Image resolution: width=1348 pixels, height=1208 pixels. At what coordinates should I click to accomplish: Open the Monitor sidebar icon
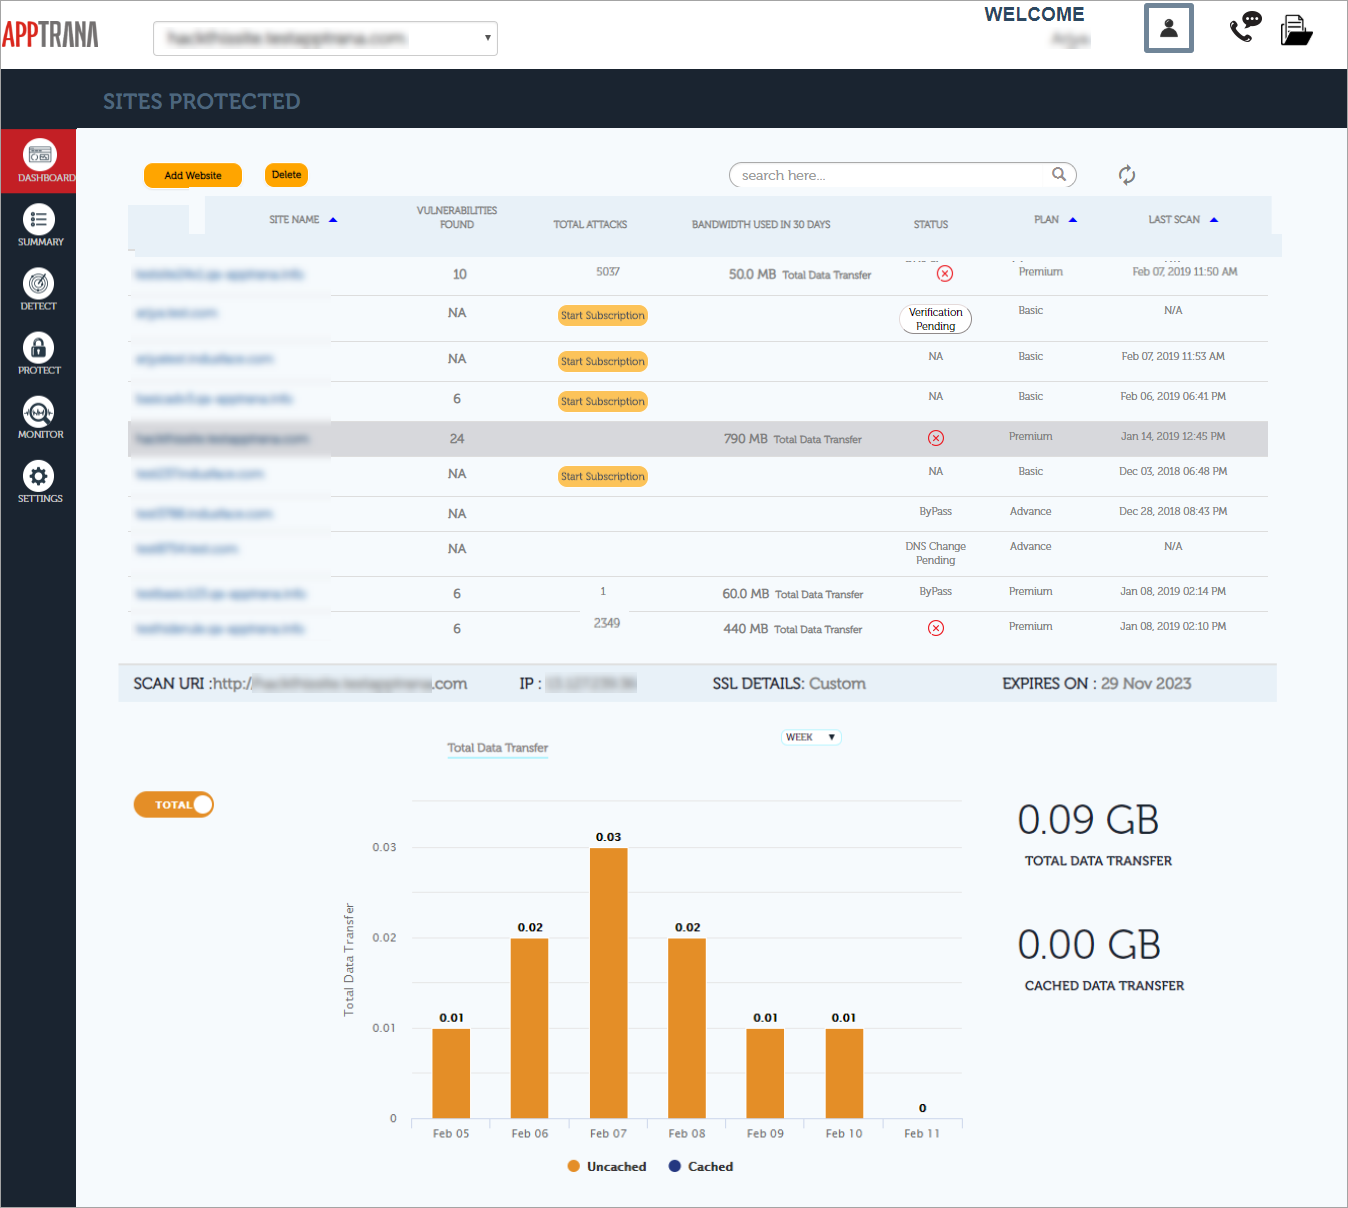(x=39, y=417)
